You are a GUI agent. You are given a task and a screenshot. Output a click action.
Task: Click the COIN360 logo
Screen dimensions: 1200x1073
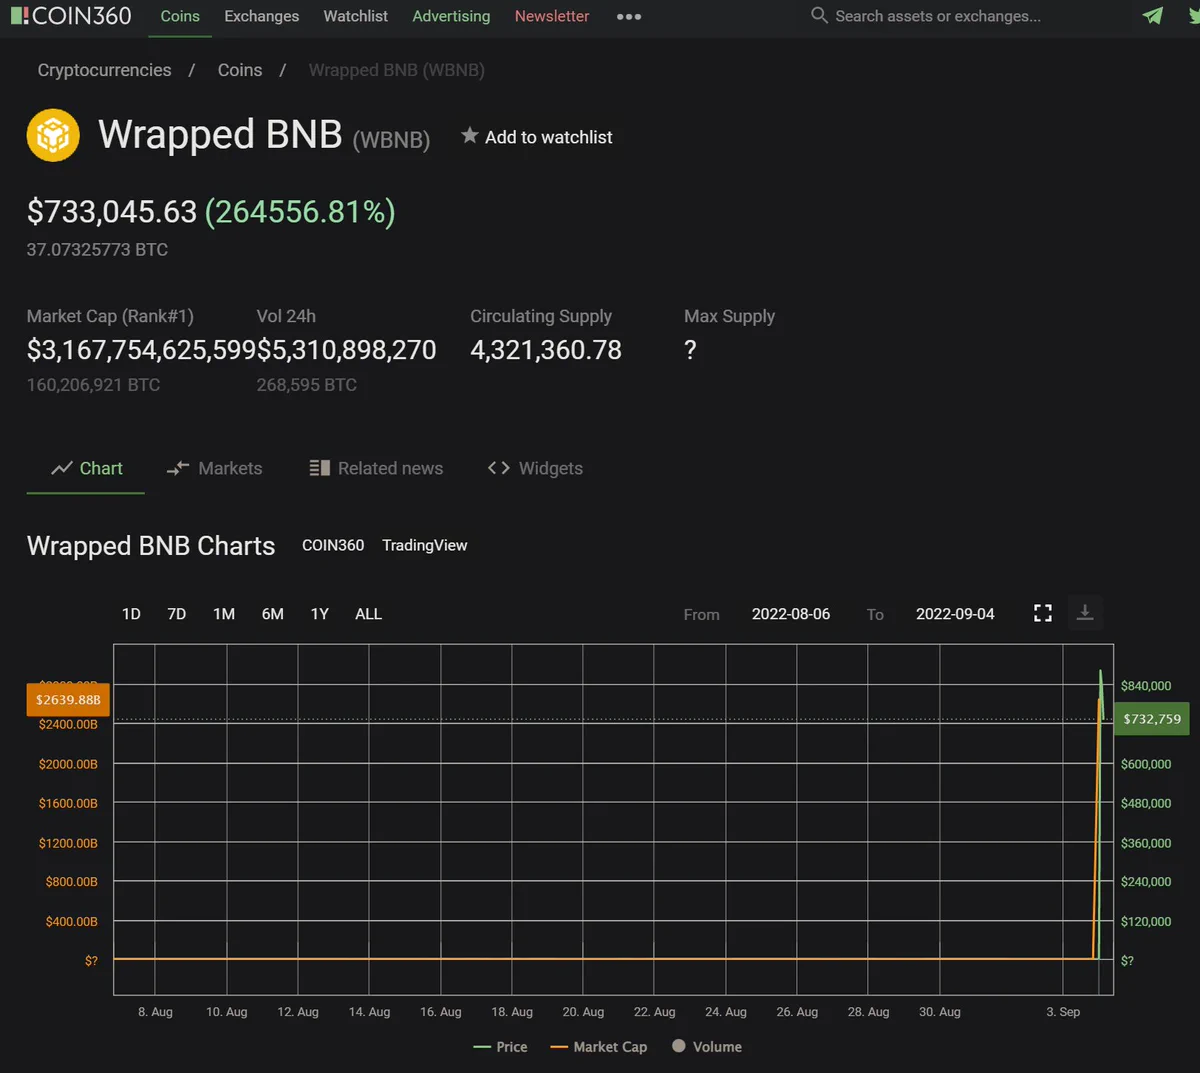[70, 16]
